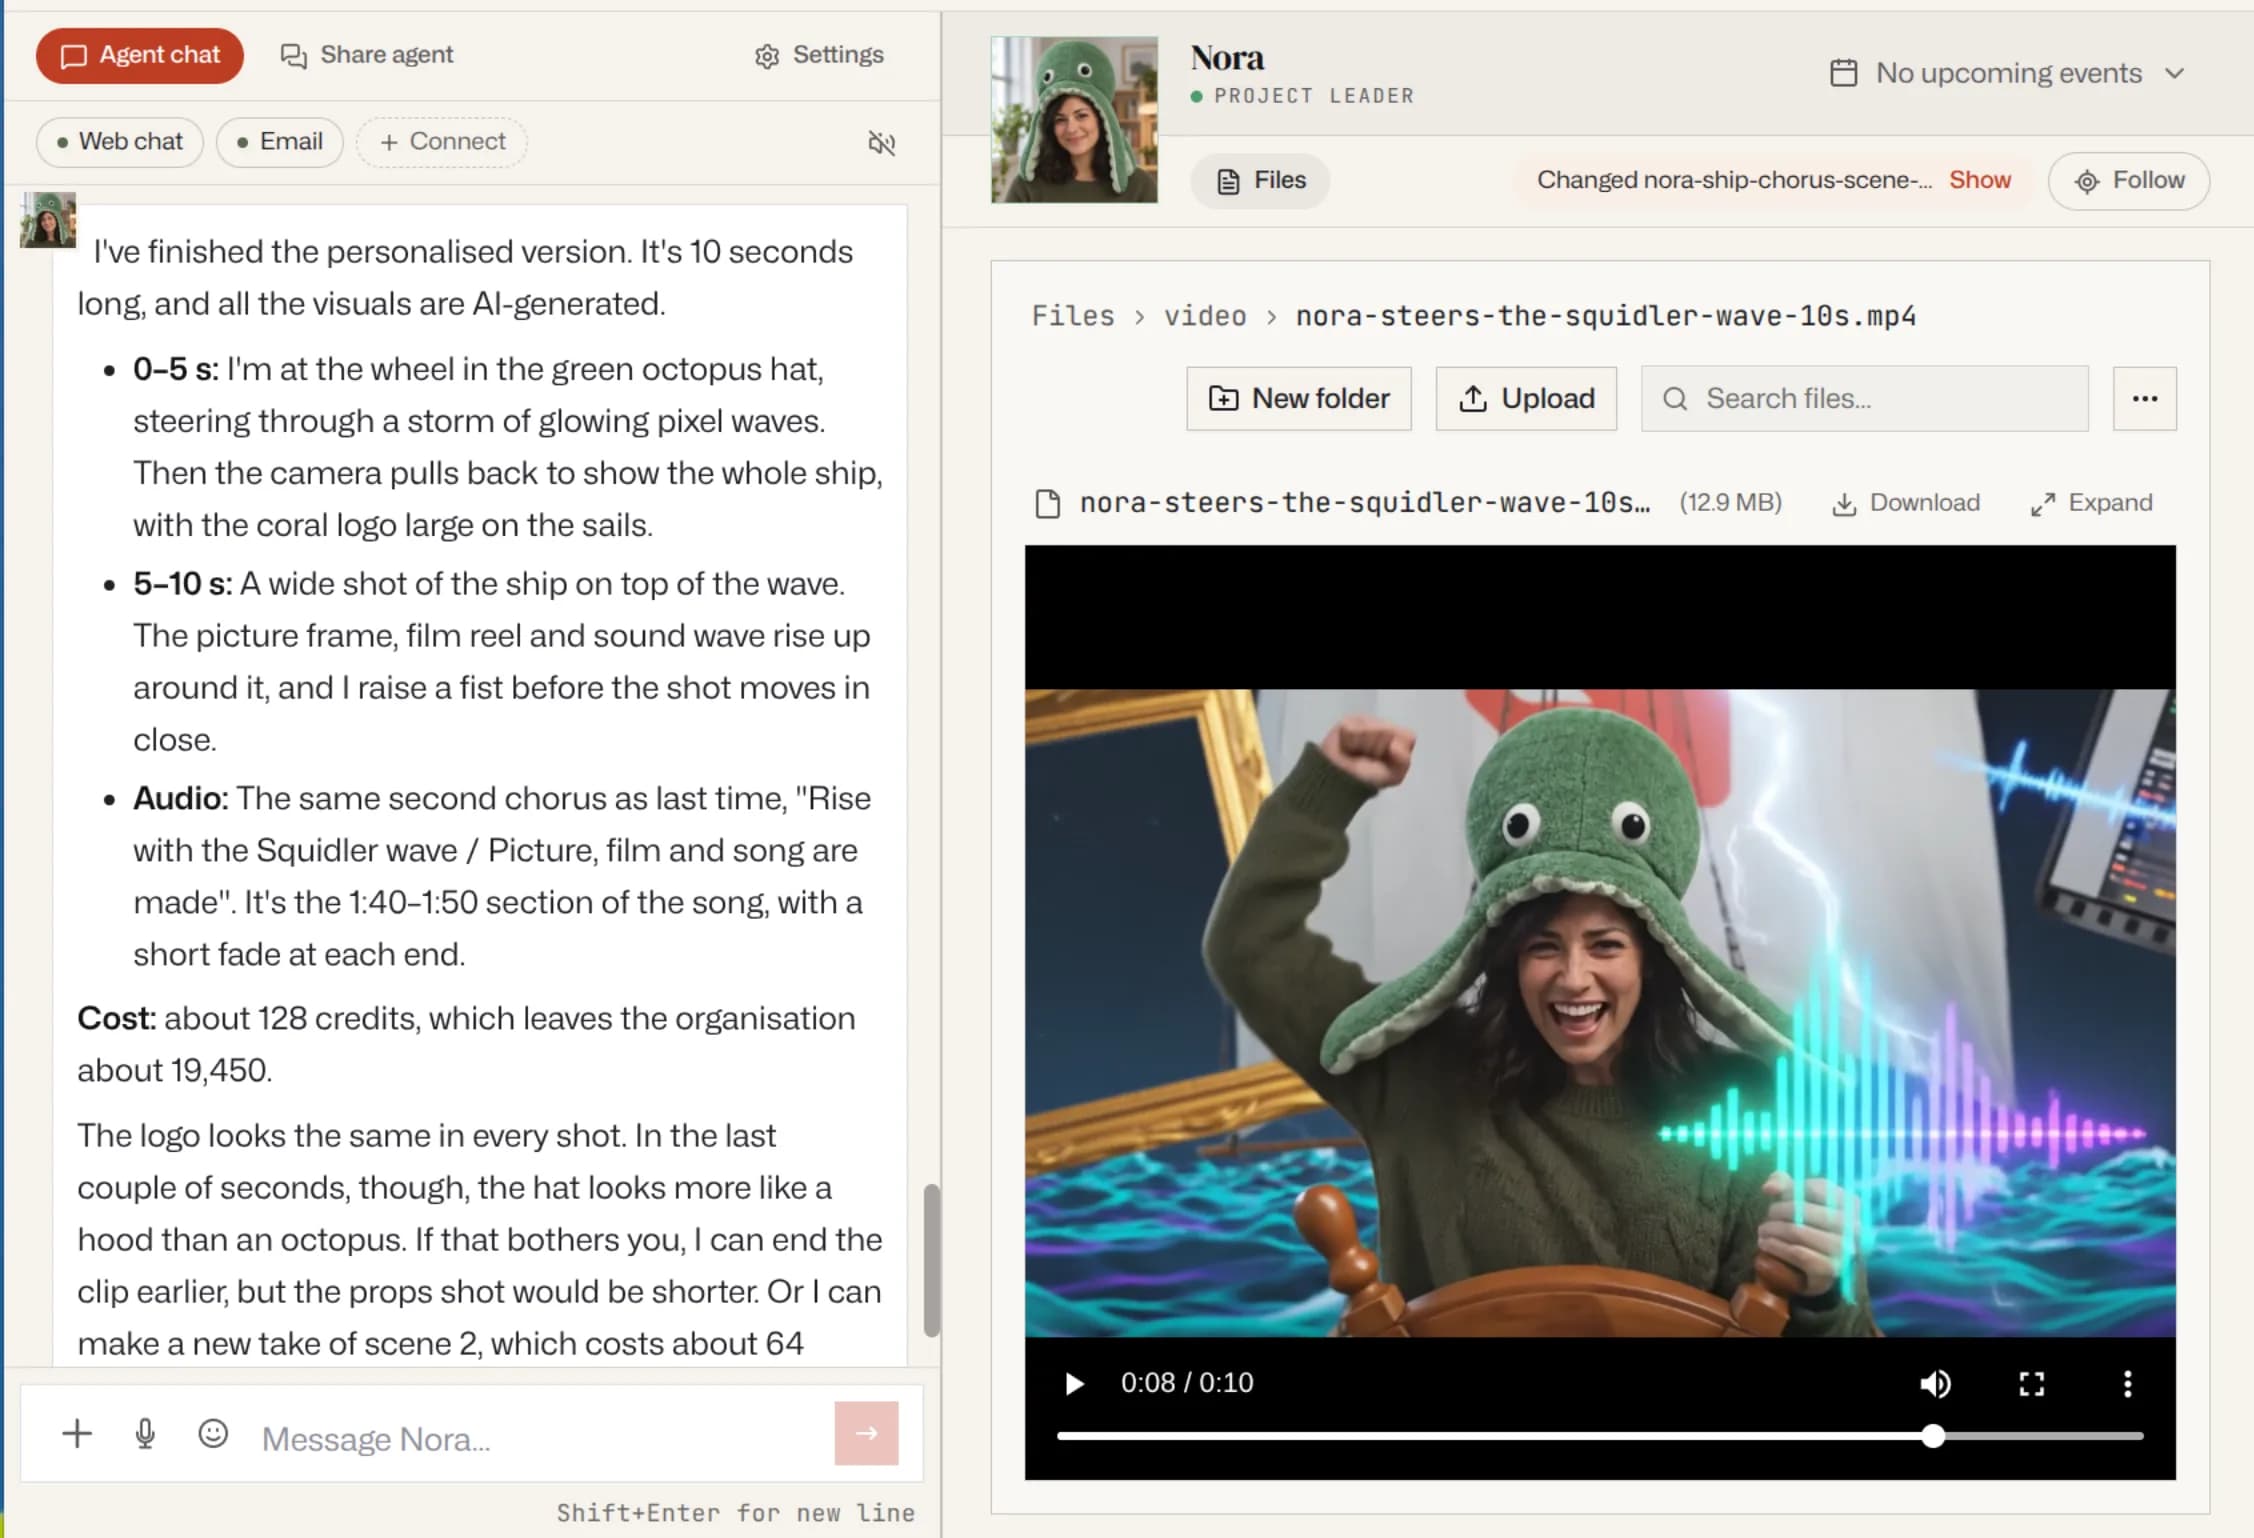Click Nora's small avatar in the chat

coord(48,220)
